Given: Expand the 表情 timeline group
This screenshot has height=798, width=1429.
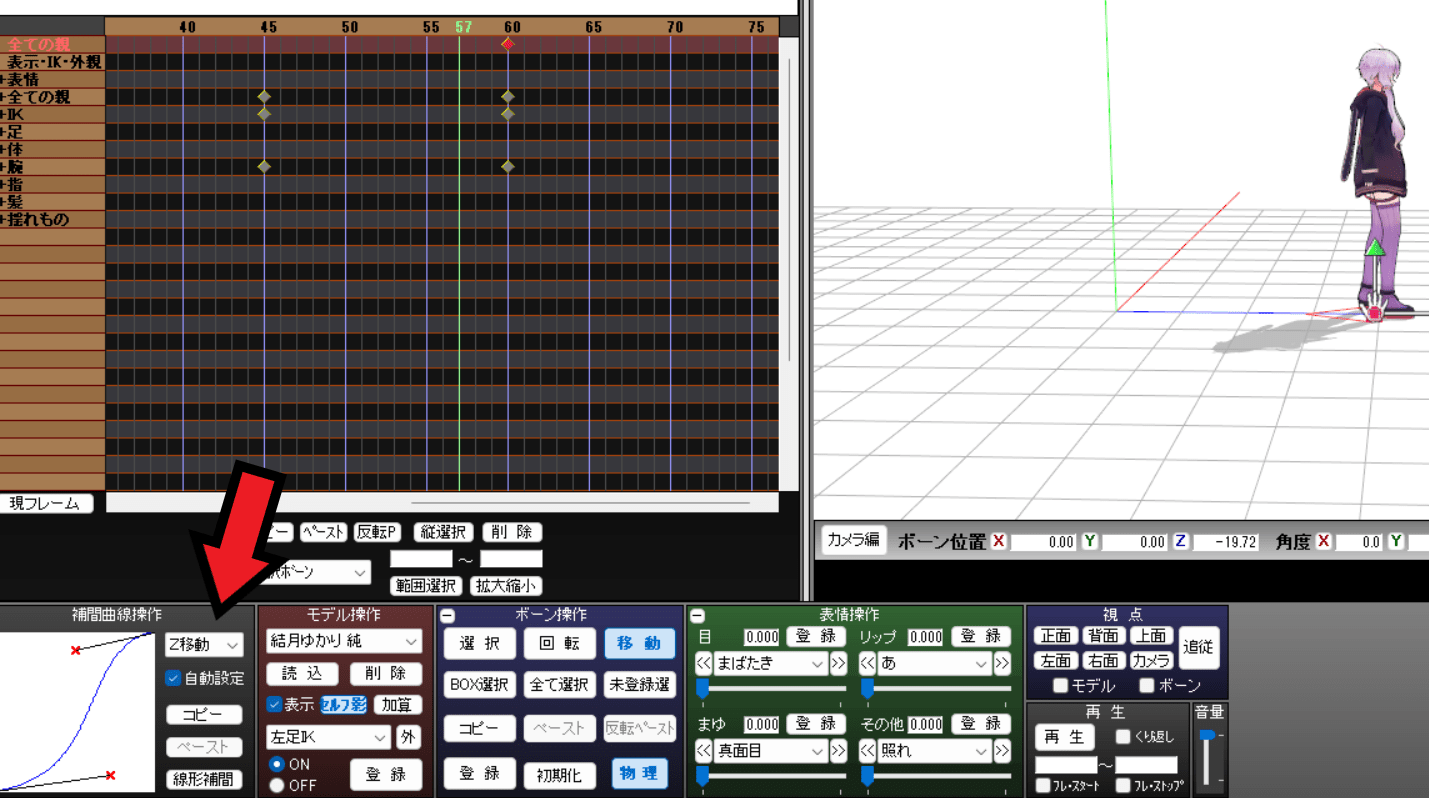Looking at the screenshot, I should 3,80.
